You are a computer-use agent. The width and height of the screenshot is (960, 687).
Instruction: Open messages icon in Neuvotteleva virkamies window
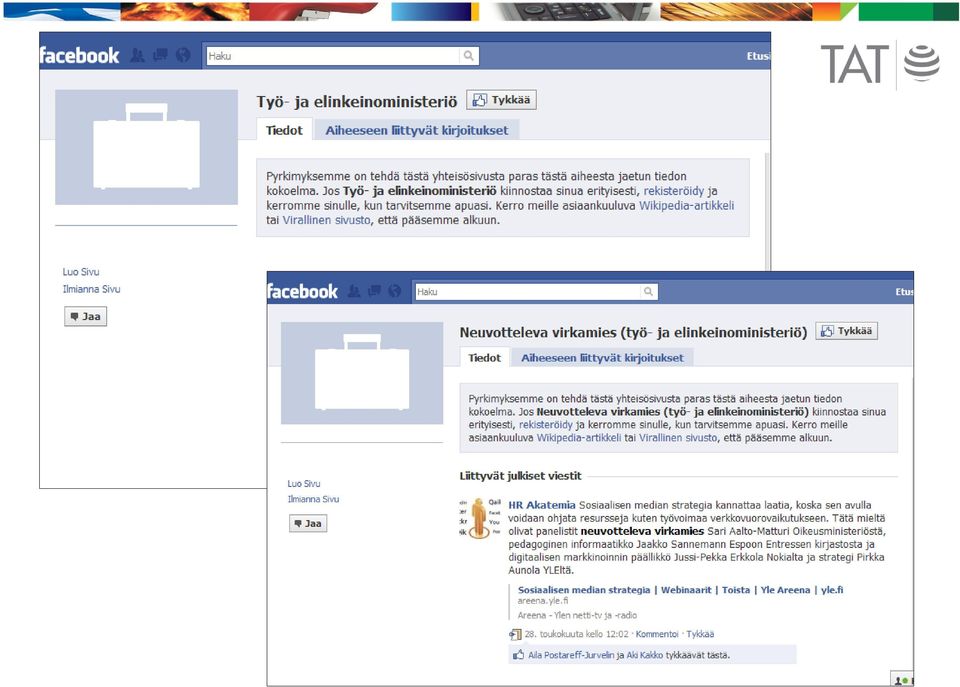[x=375, y=291]
